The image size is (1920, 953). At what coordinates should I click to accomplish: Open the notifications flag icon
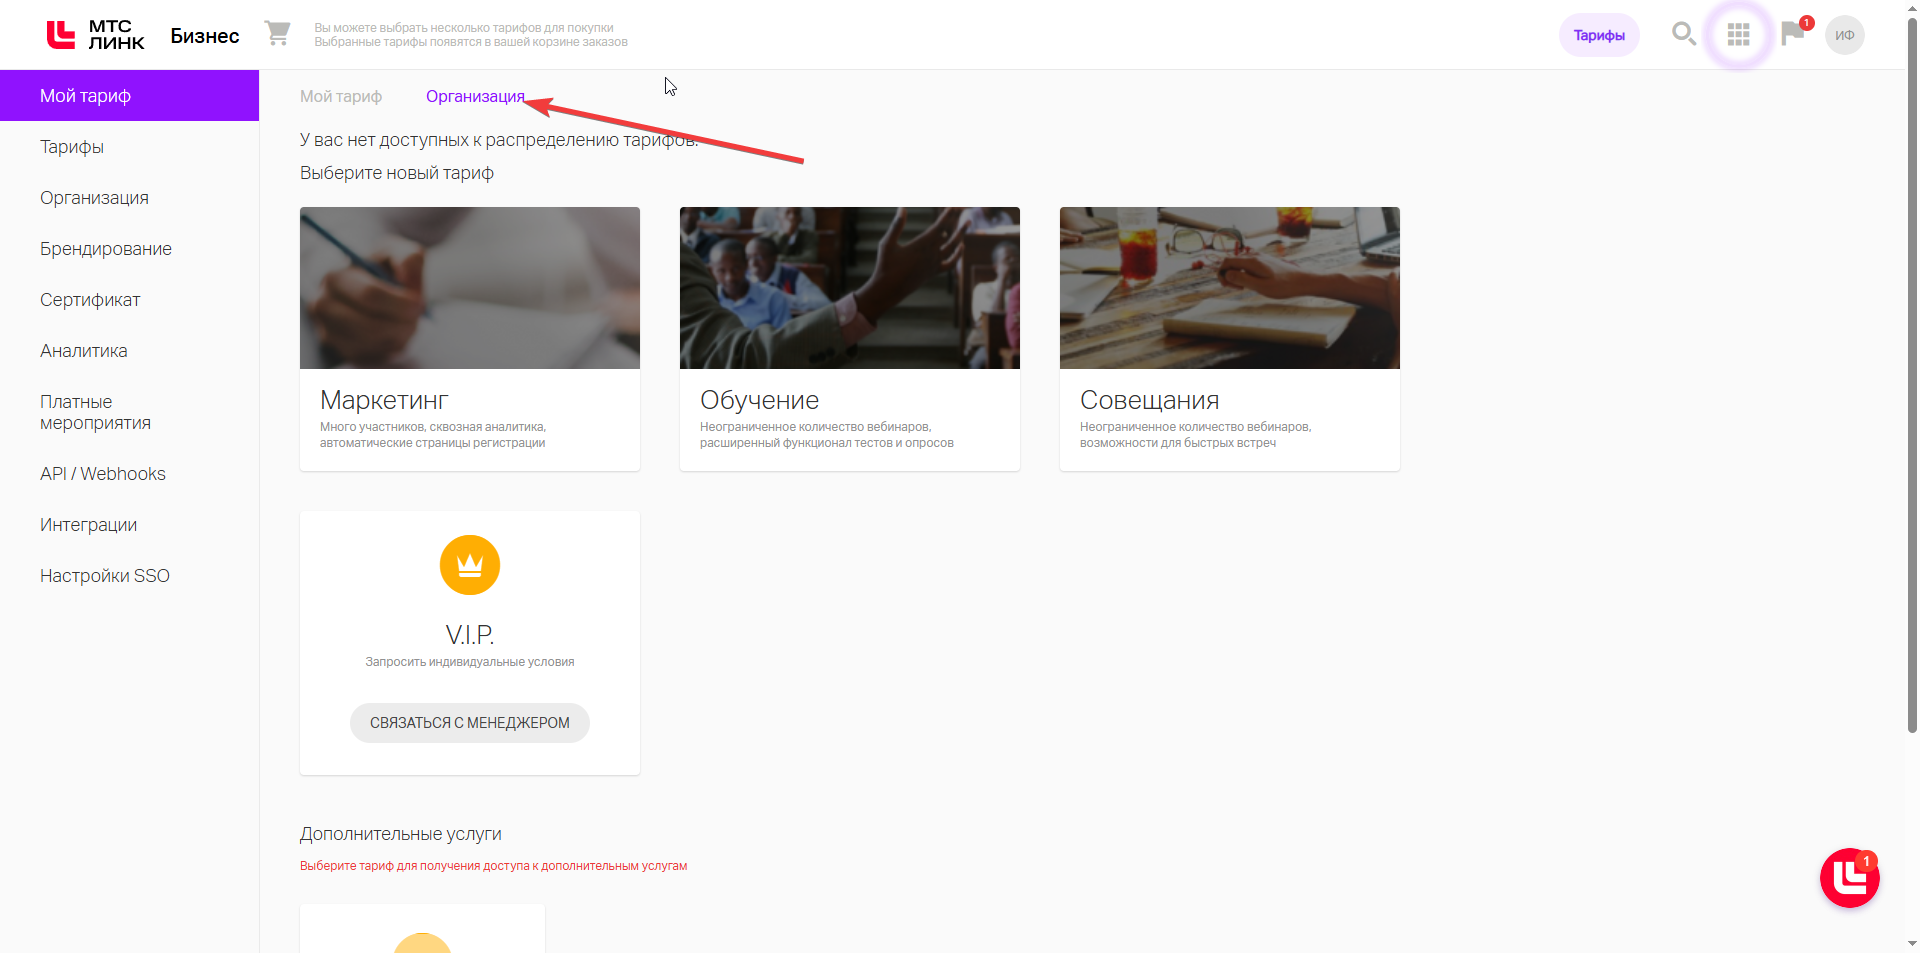click(x=1794, y=34)
